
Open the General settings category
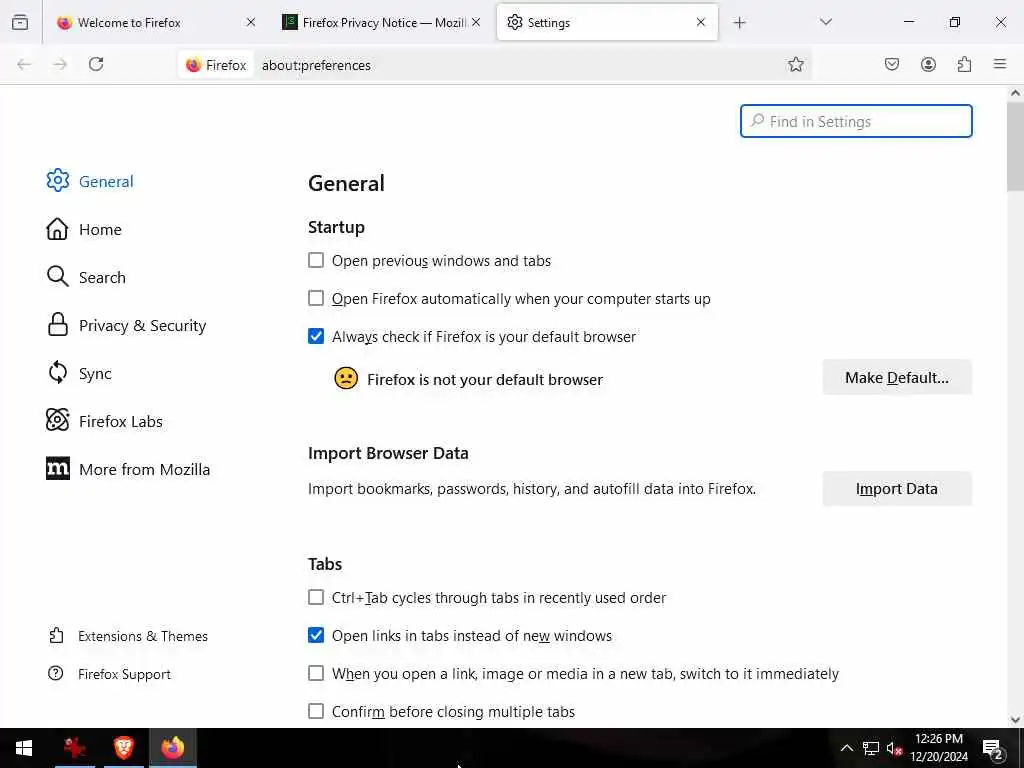pyautogui.click(x=90, y=181)
